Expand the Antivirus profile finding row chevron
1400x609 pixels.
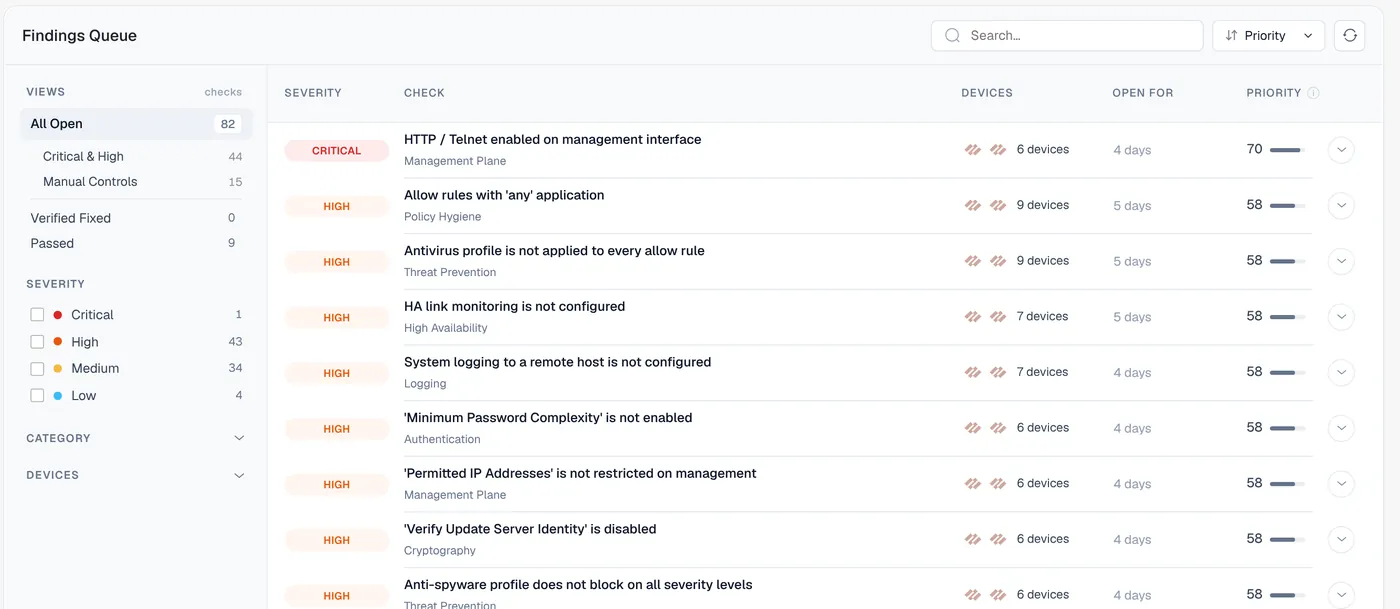pyautogui.click(x=1341, y=261)
